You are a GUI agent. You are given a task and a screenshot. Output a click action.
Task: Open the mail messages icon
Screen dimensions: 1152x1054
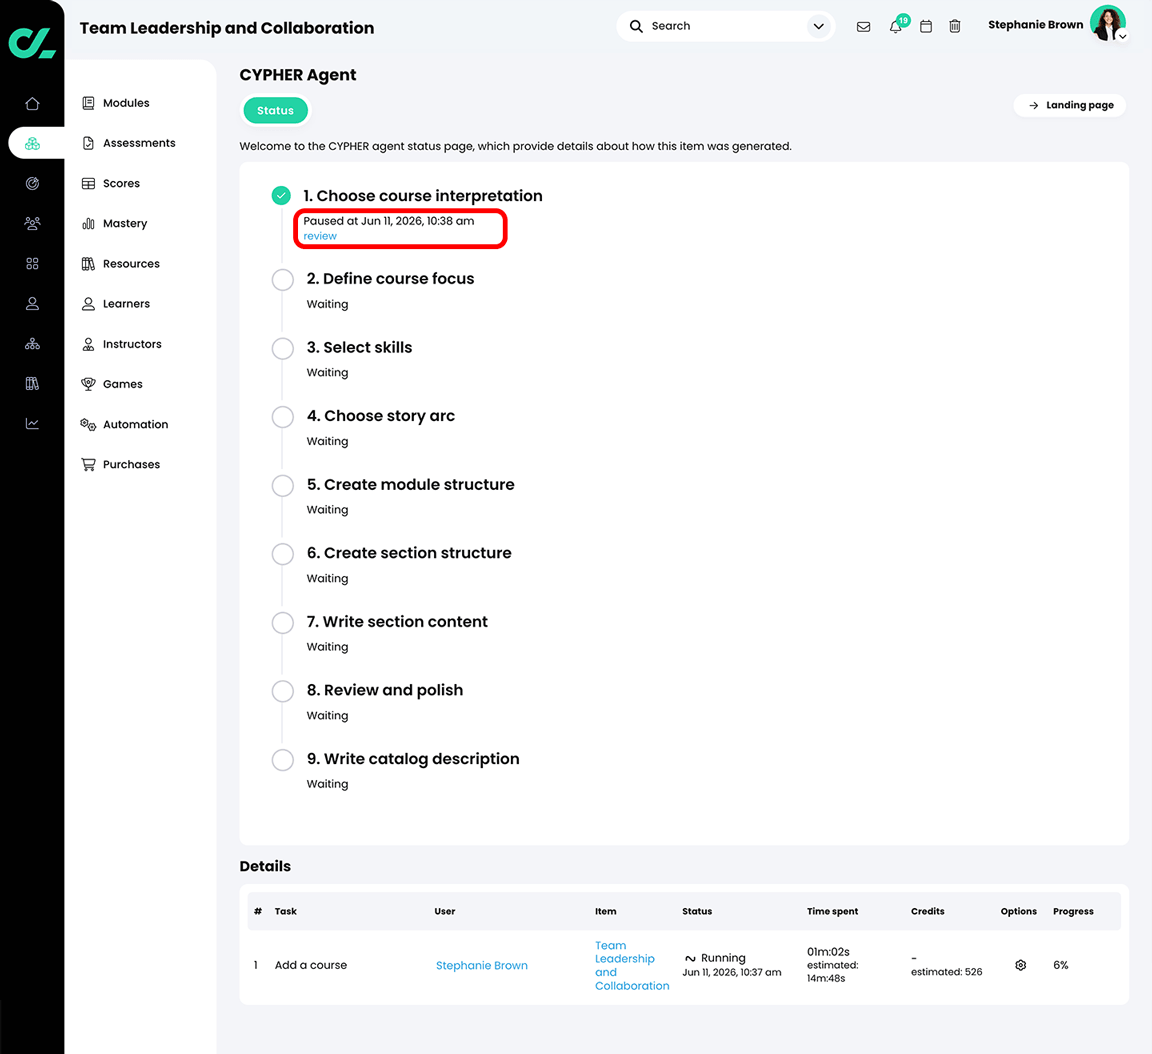click(x=863, y=26)
